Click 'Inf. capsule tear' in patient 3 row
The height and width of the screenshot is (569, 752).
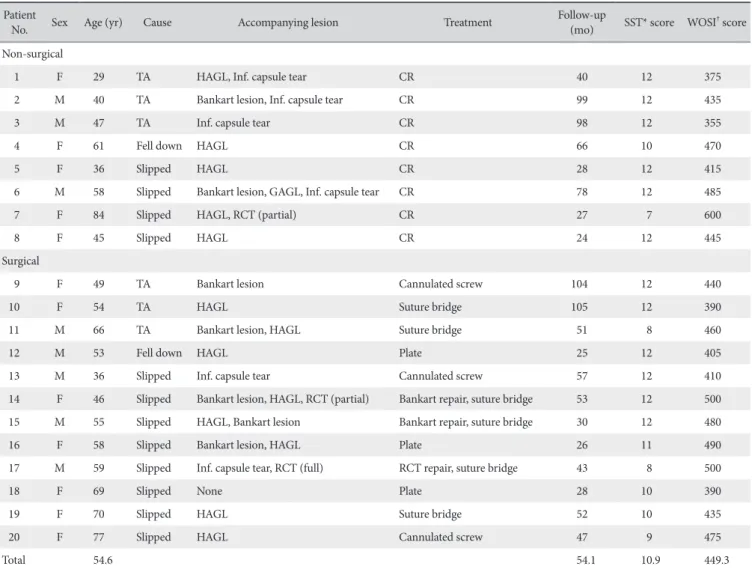[233, 123]
